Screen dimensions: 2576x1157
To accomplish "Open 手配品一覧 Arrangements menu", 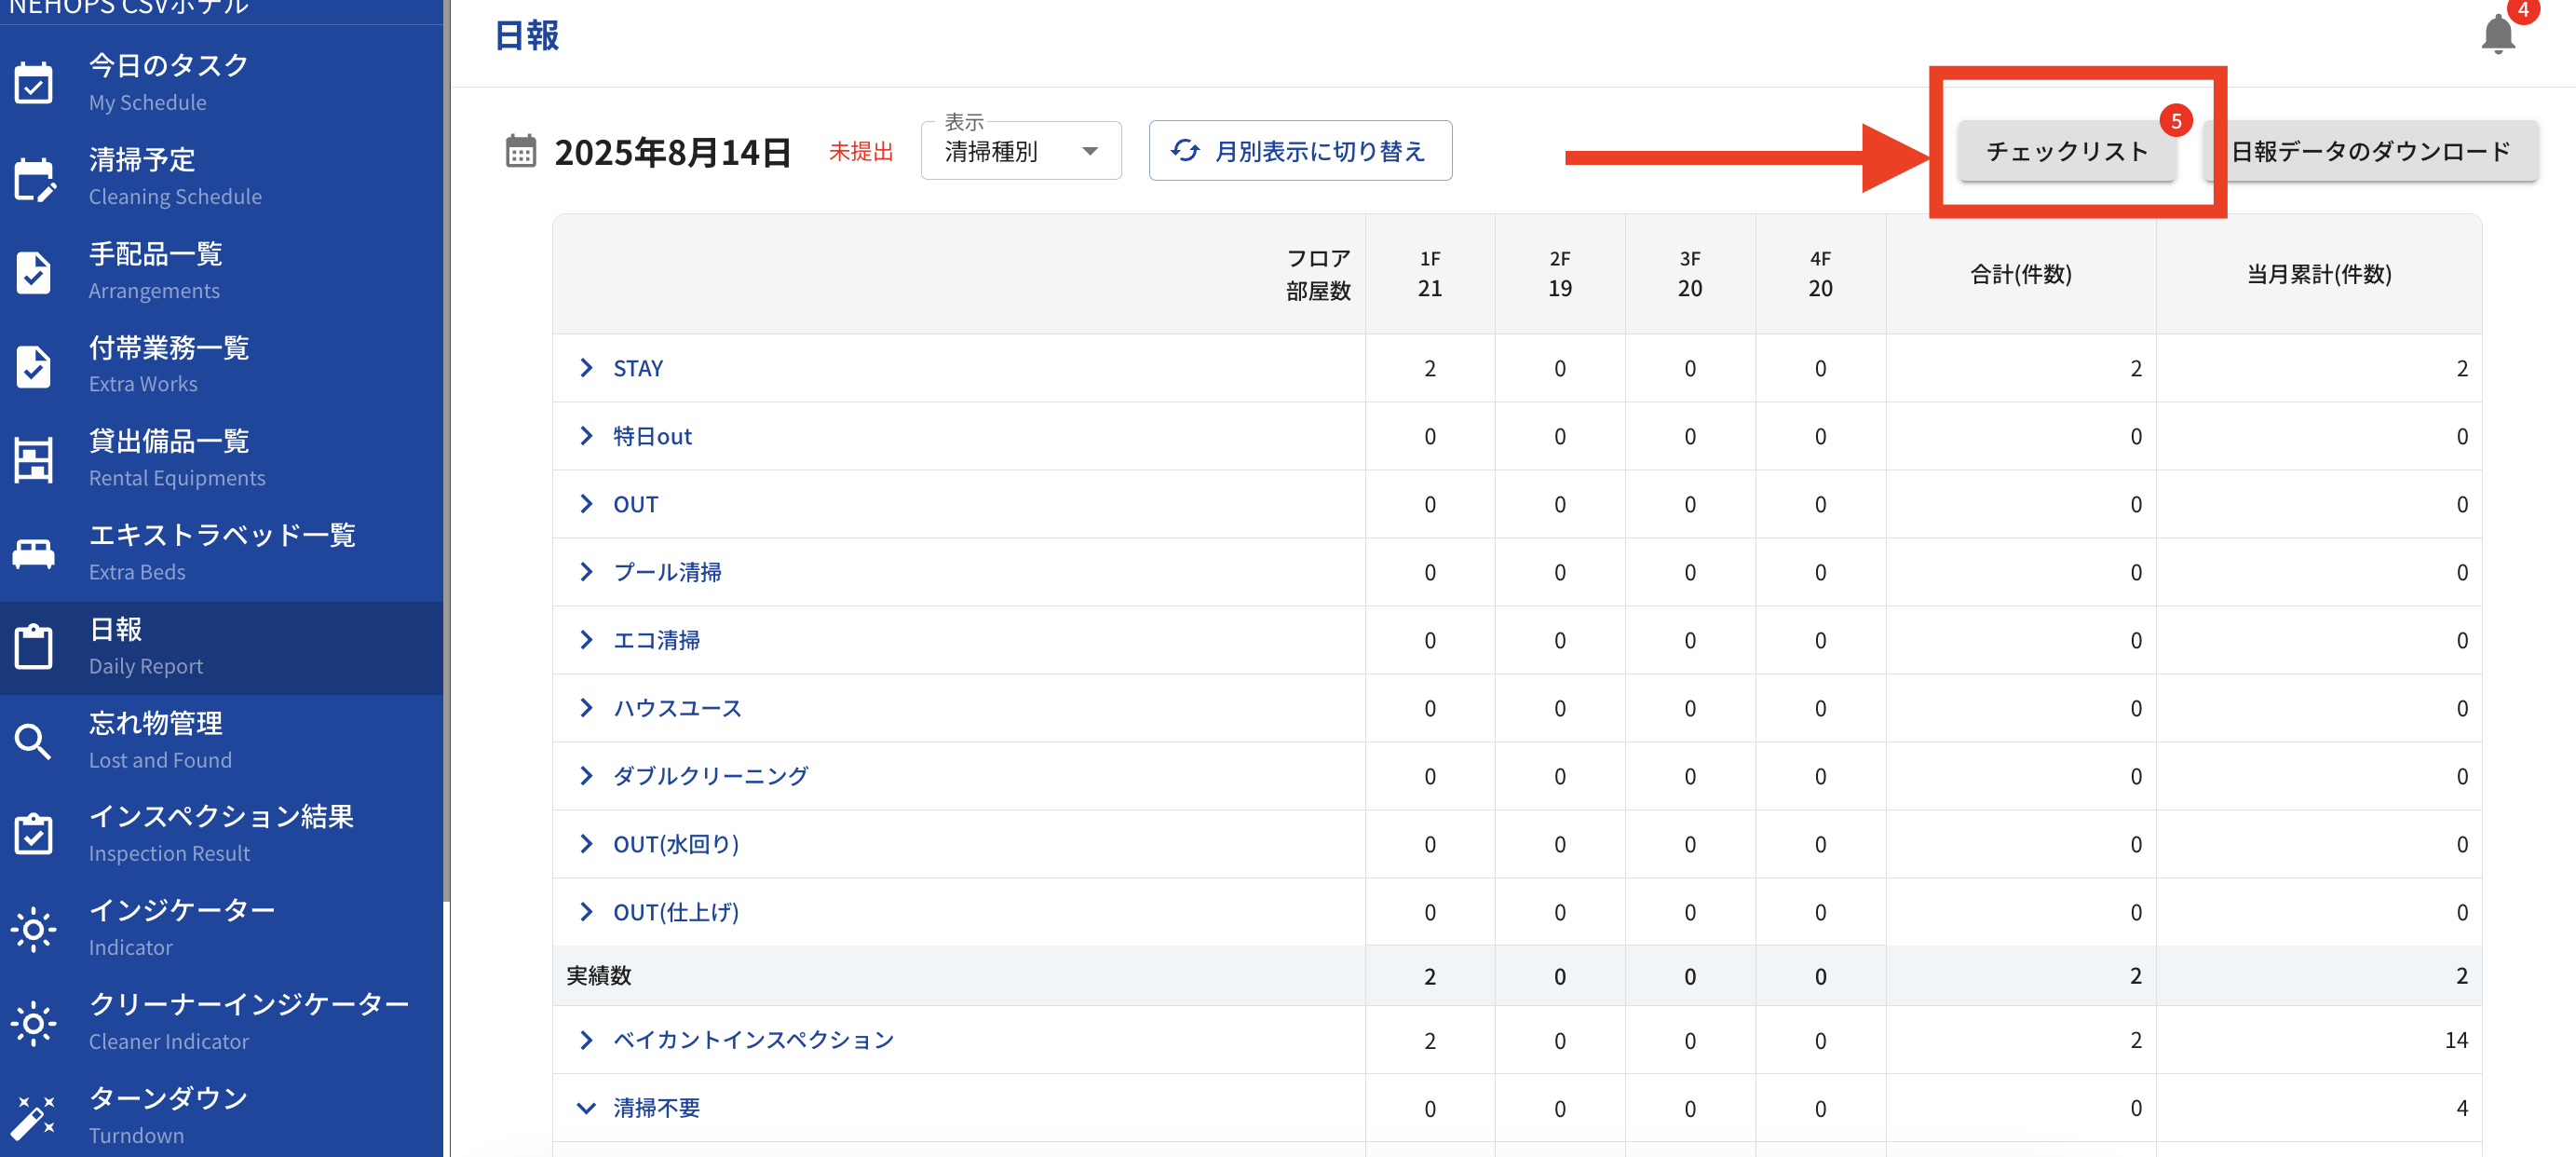I will pos(156,270).
